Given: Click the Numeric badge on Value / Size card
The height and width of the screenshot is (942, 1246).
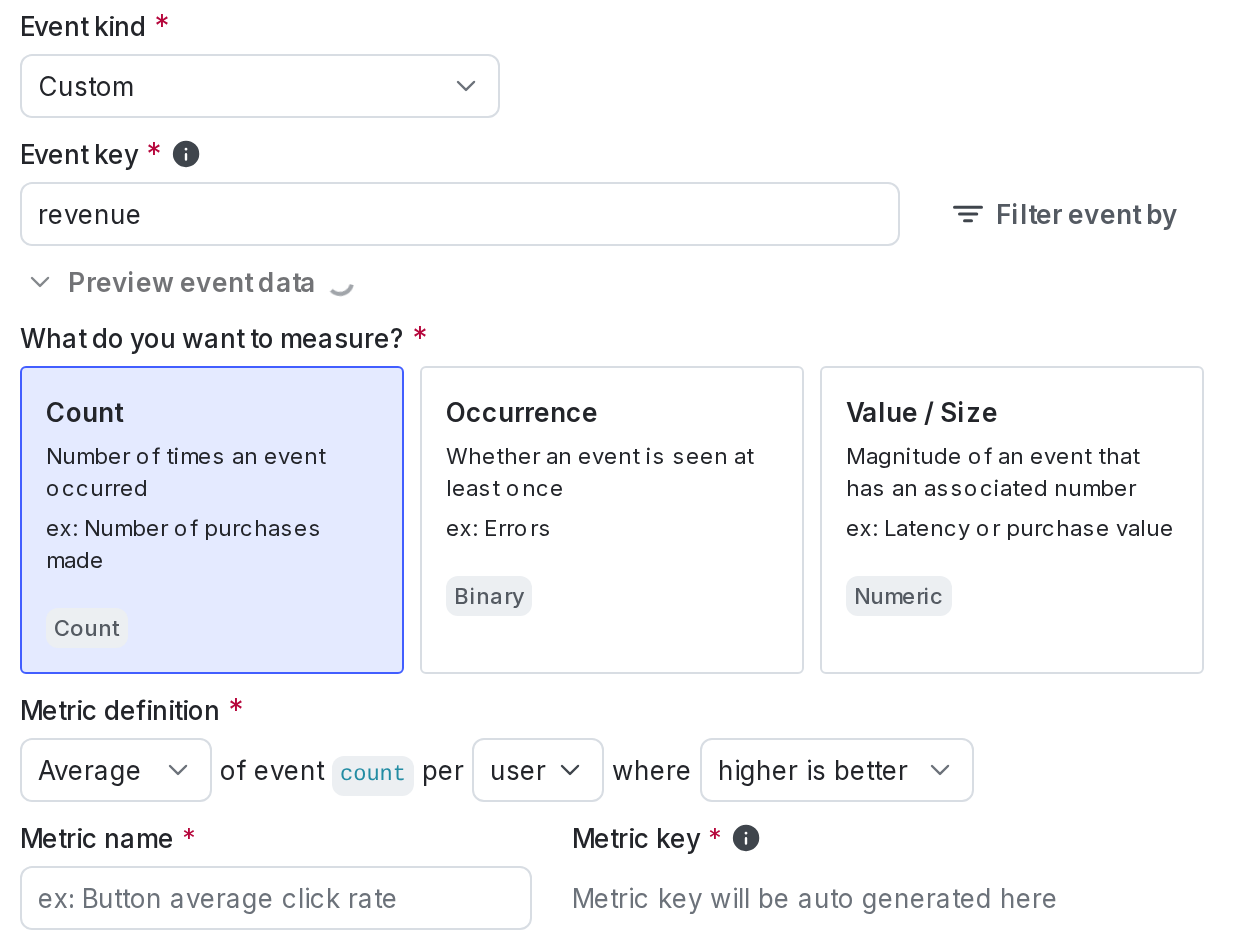Looking at the screenshot, I should pyautogui.click(x=898, y=596).
